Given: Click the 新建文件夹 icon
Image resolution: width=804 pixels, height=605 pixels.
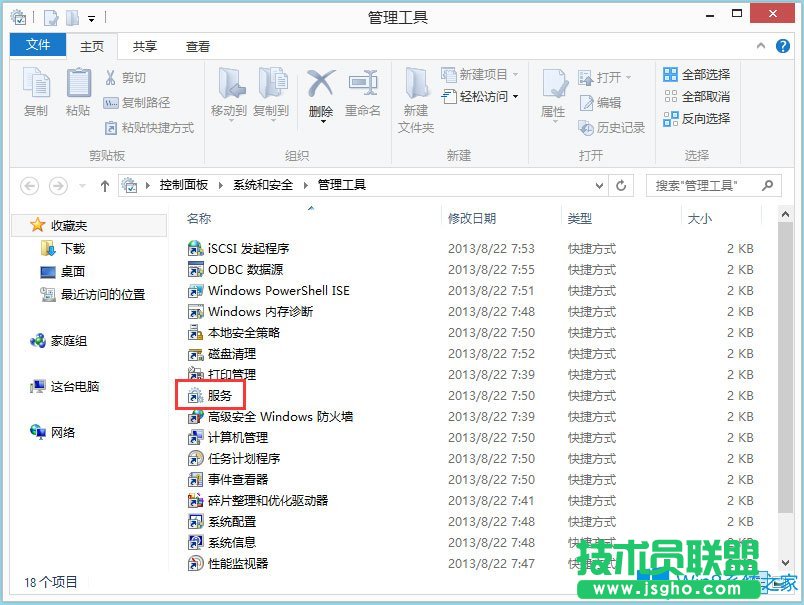Looking at the screenshot, I should pos(416,96).
